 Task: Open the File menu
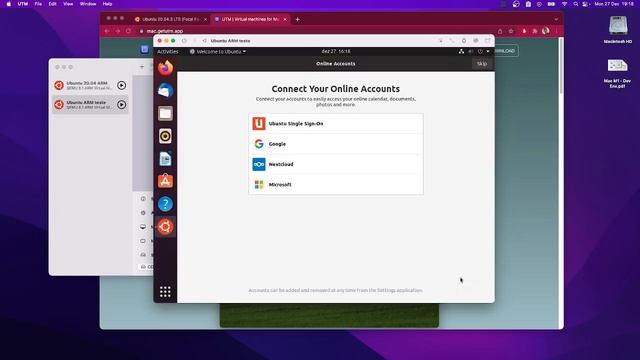(x=38, y=4)
